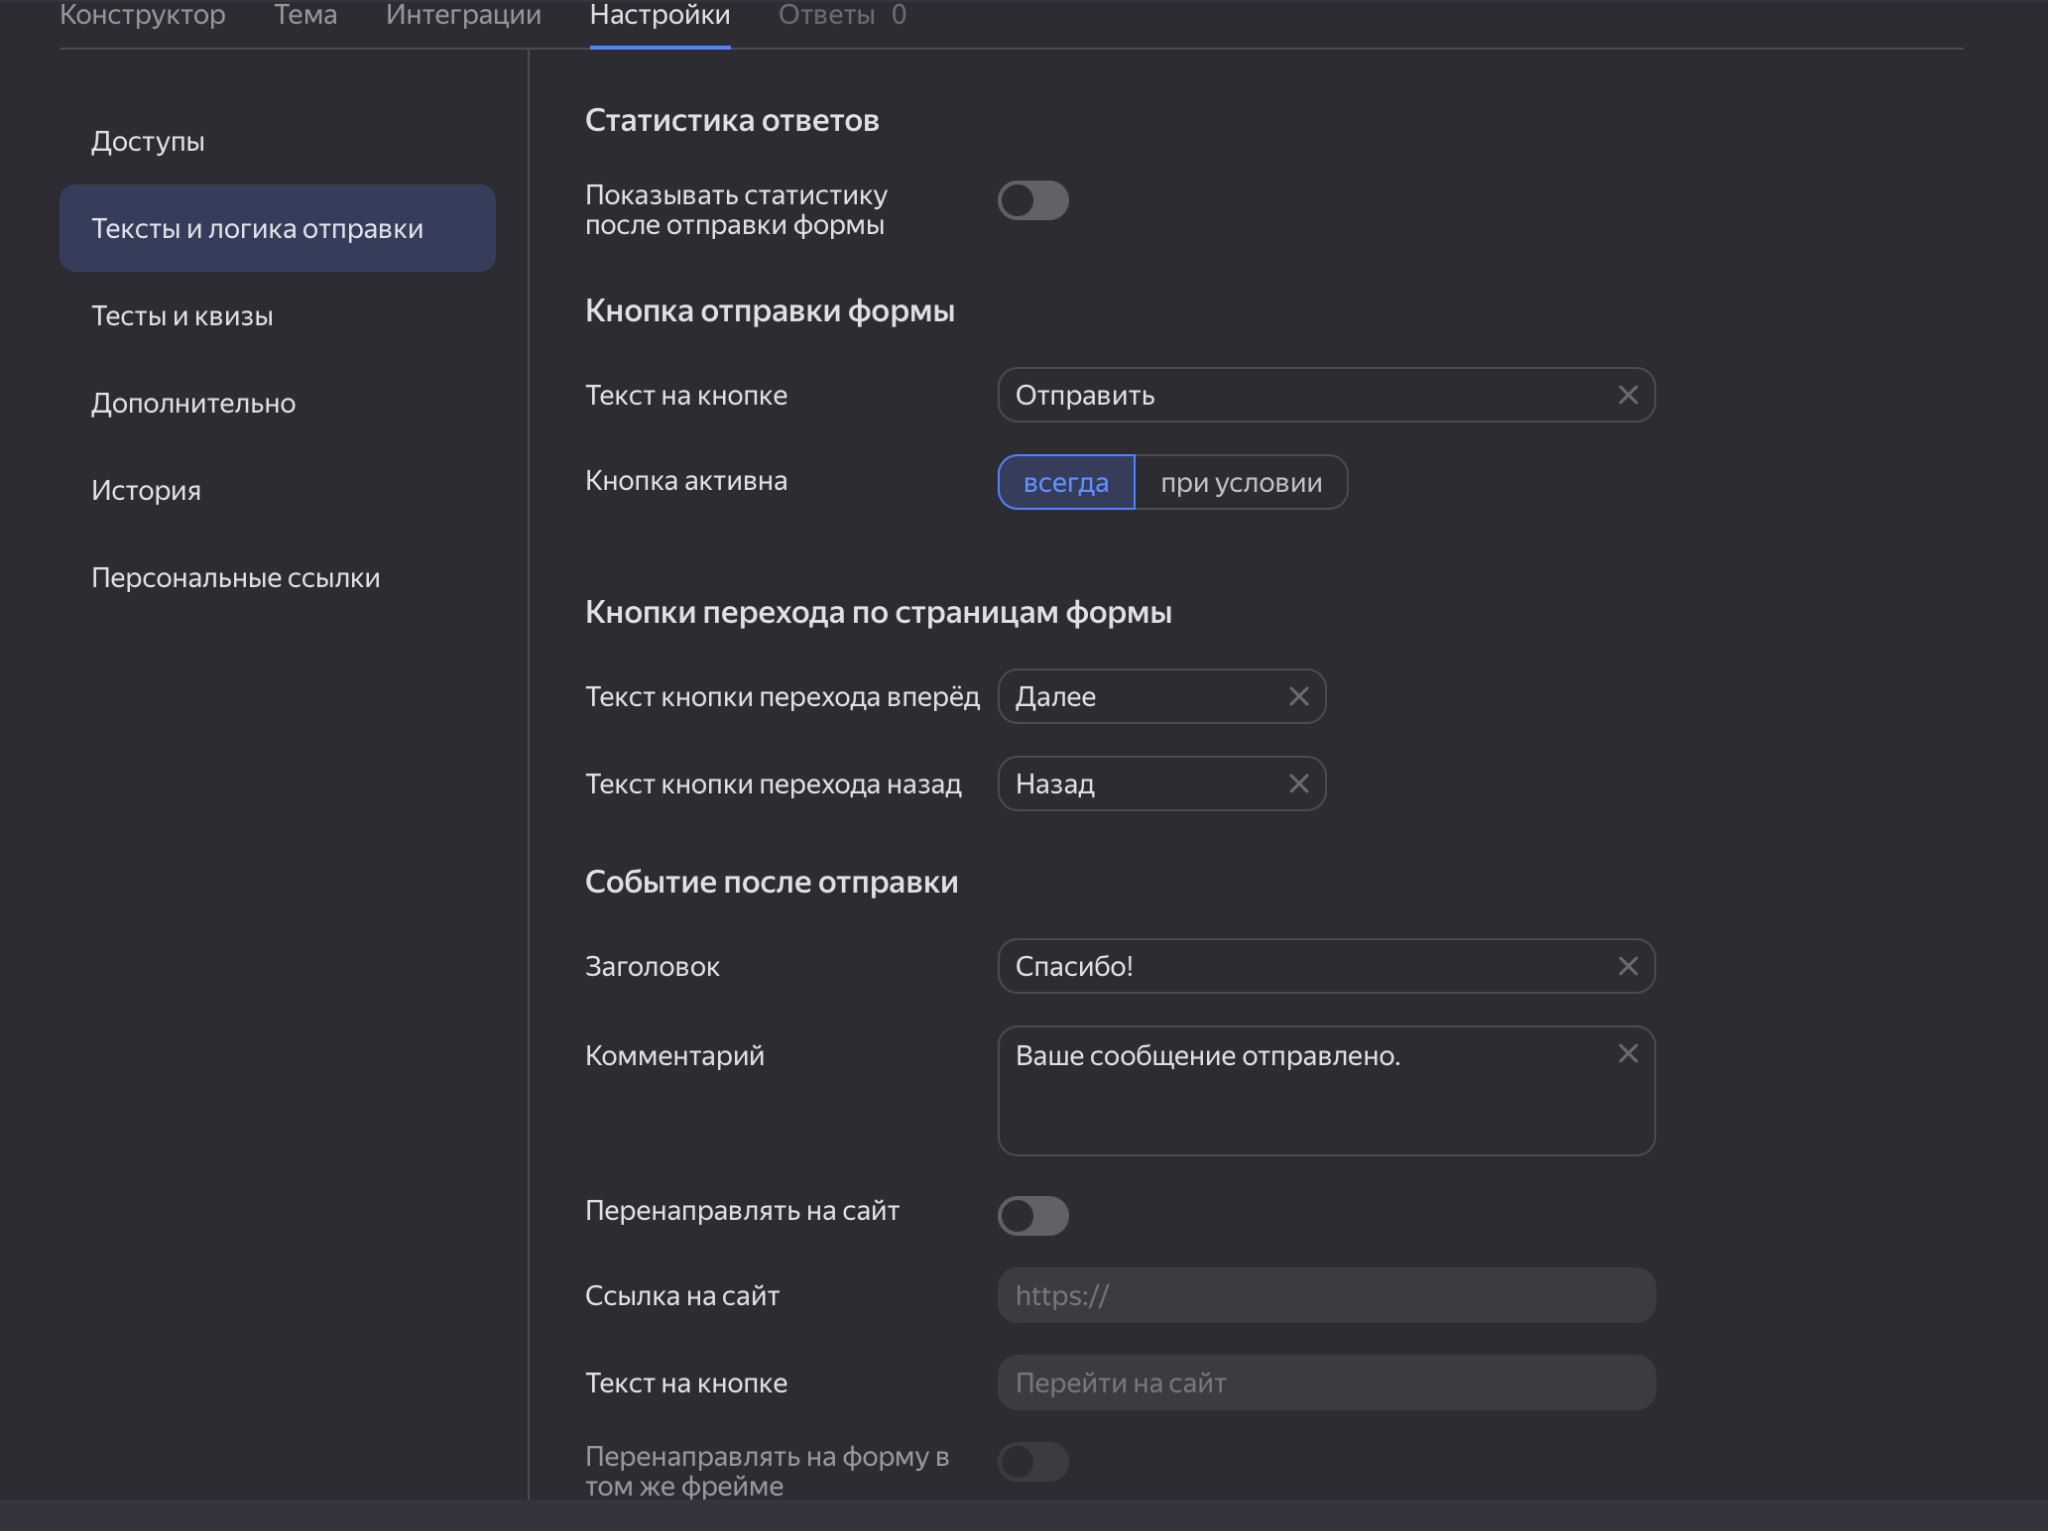Open the Интеграции tab
This screenshot has width=2048, height=1531.
(x=463, y=16)
